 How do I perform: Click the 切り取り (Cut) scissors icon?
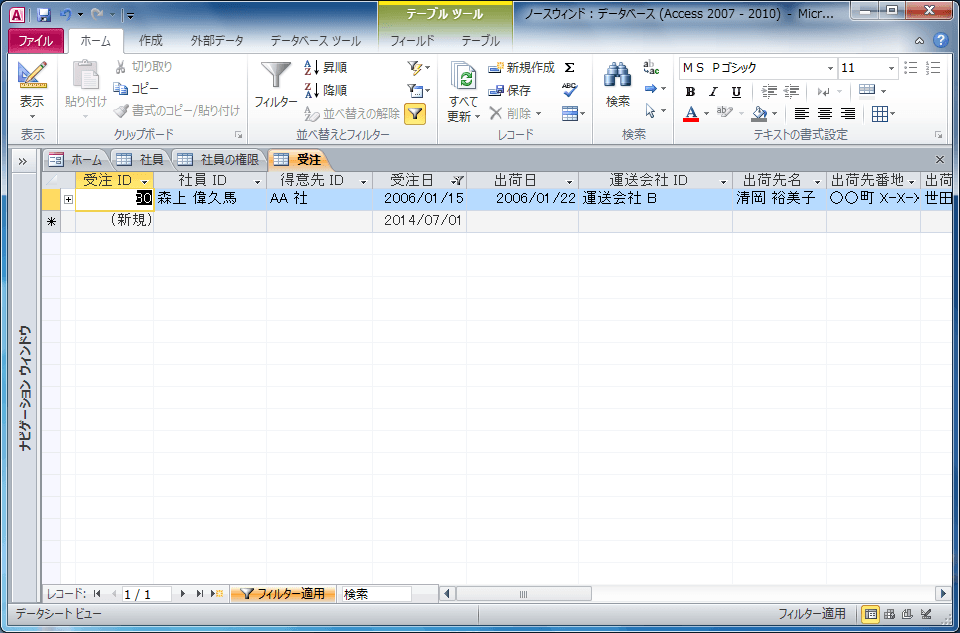click(x=121, y=67)
